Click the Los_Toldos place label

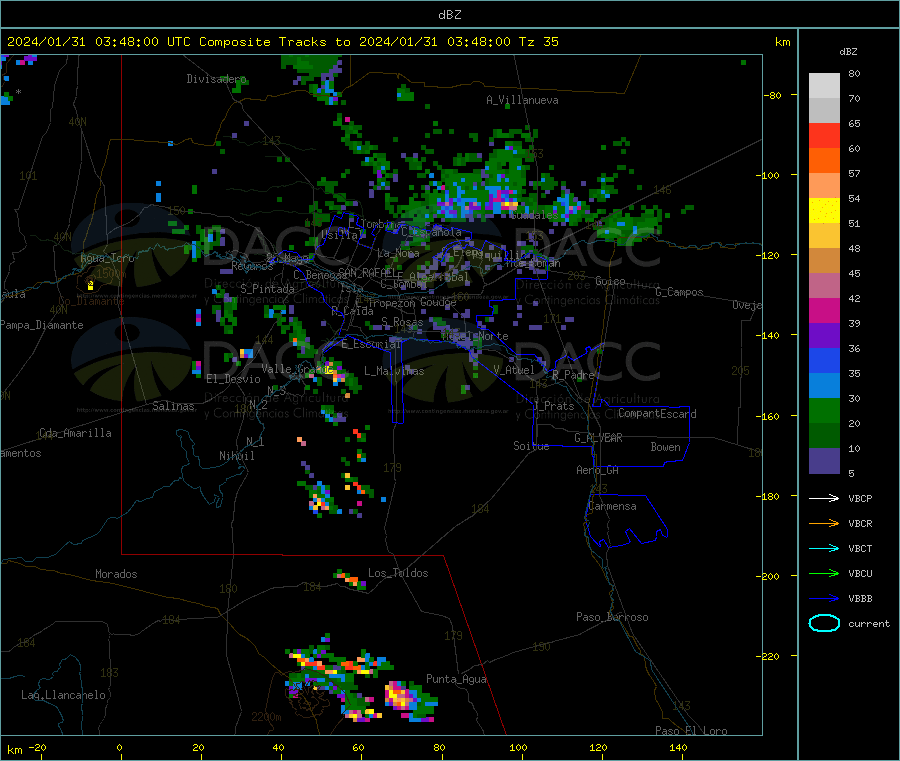click(x=398, y=573)
